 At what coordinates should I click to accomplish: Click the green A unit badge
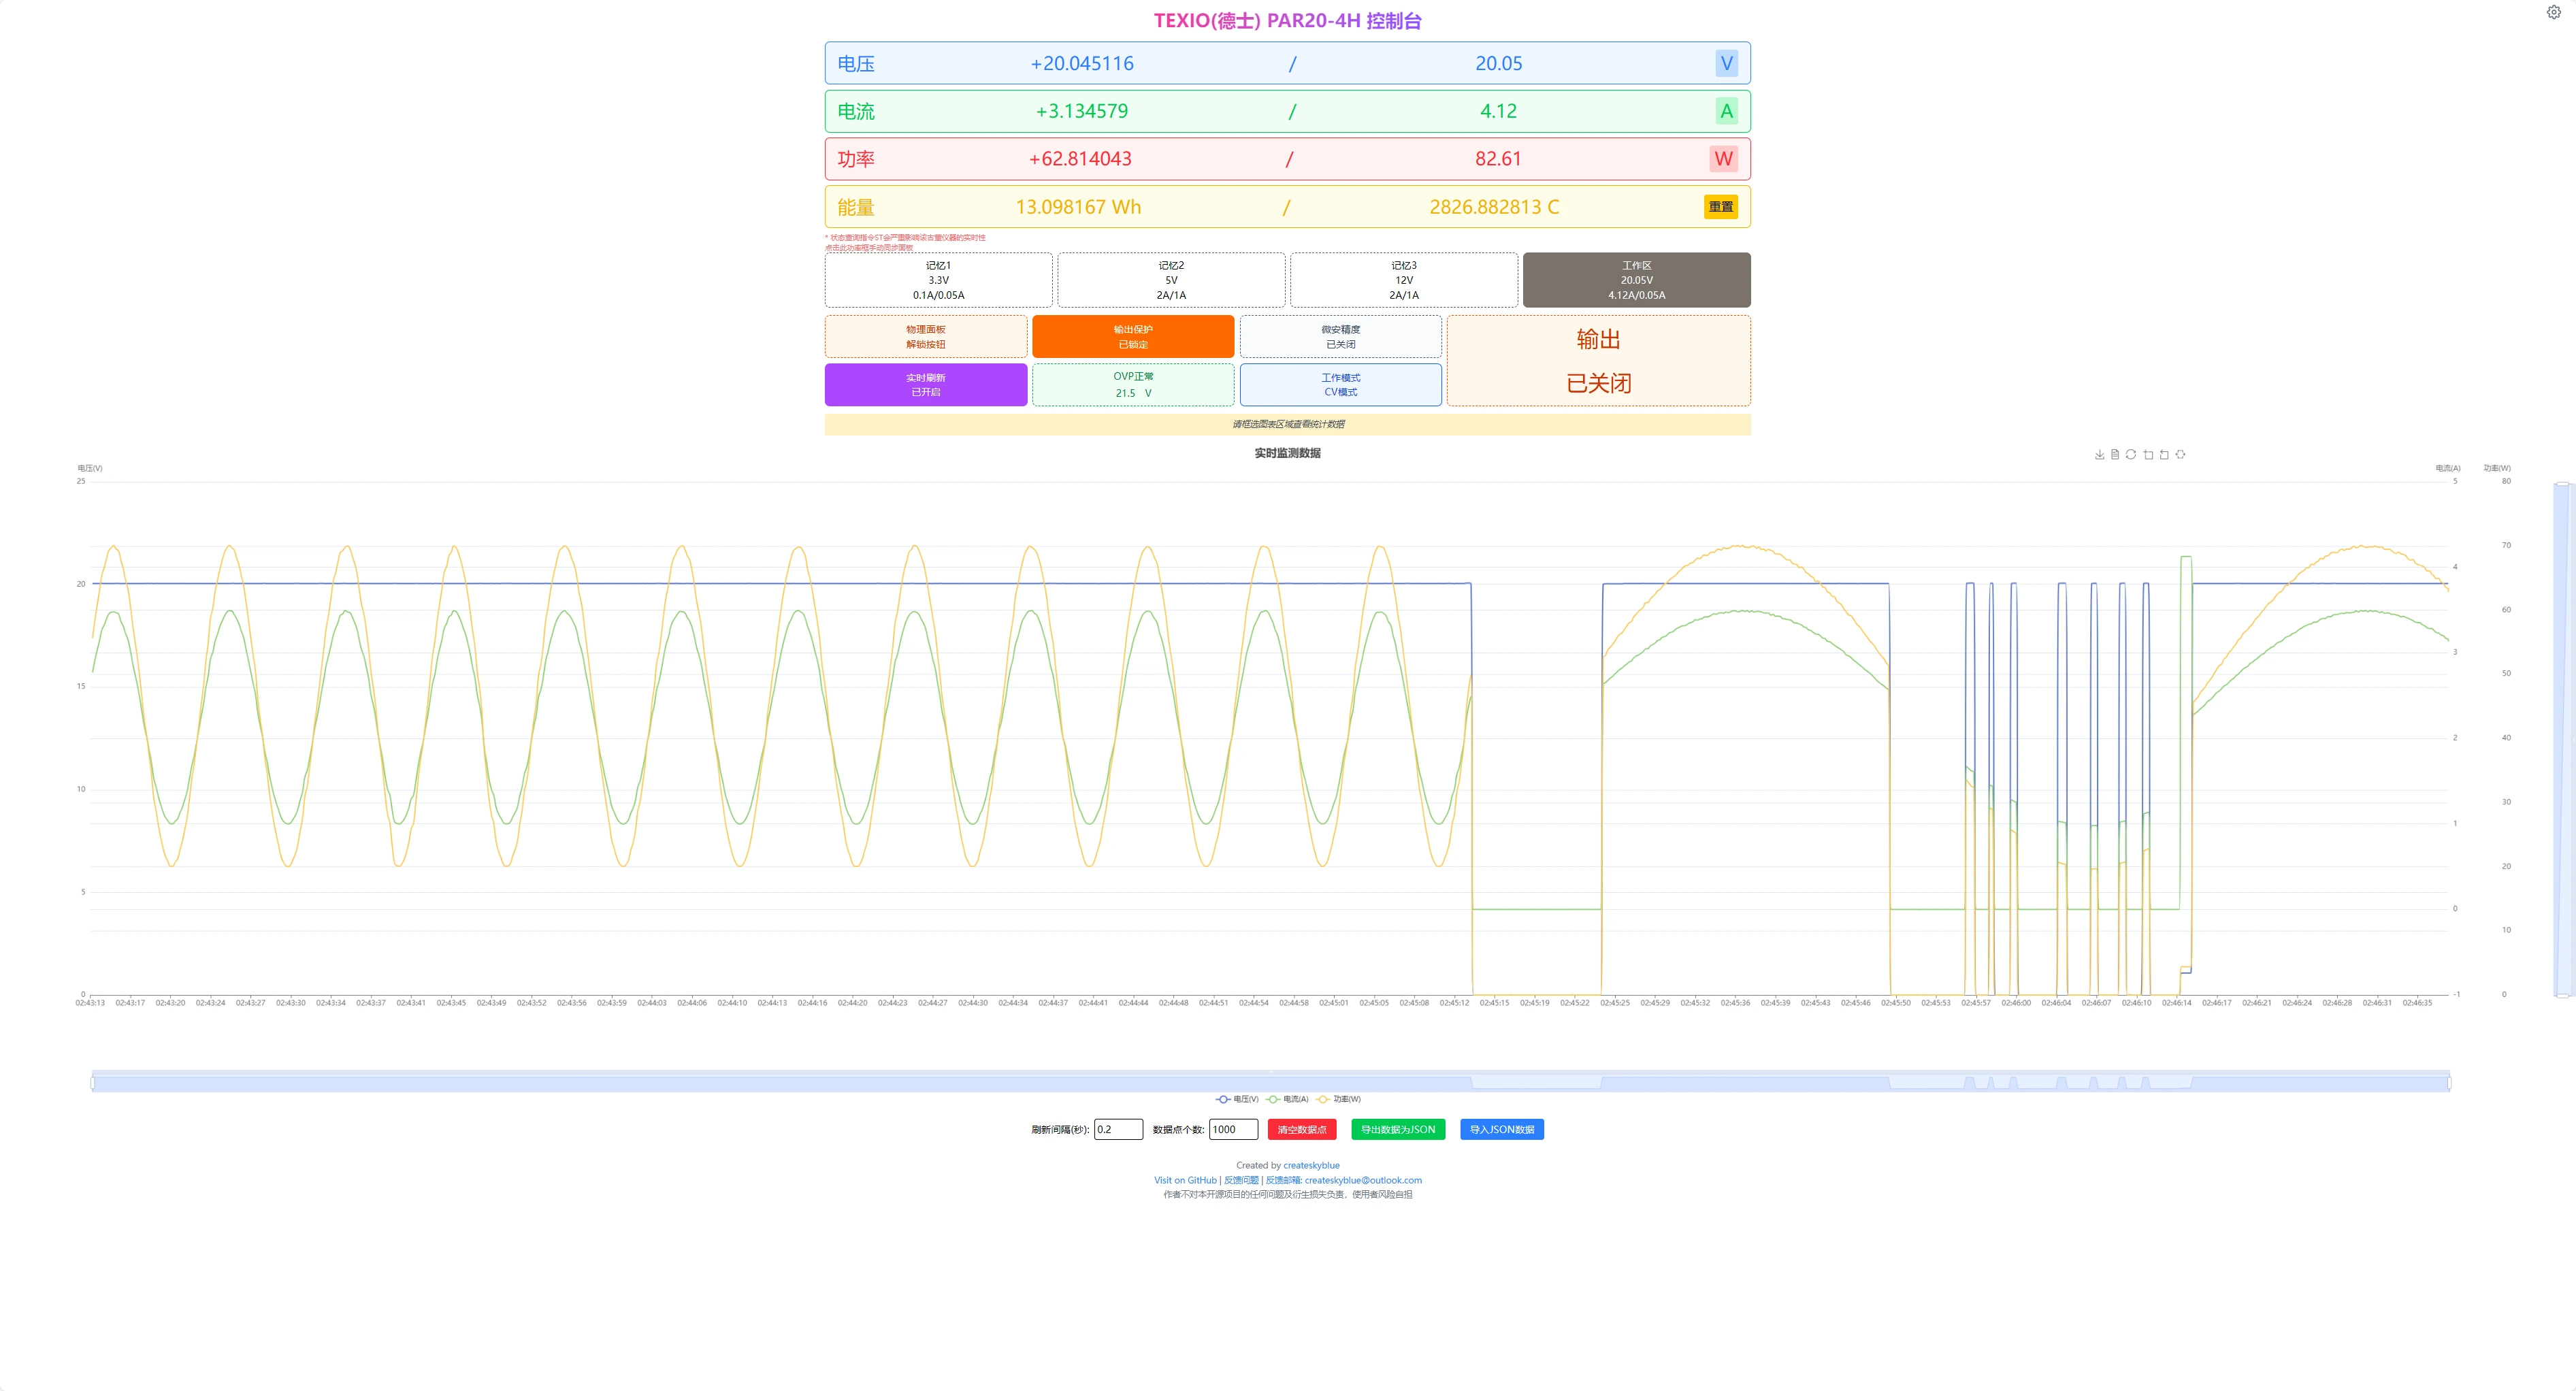click(x=1726, y=111)
